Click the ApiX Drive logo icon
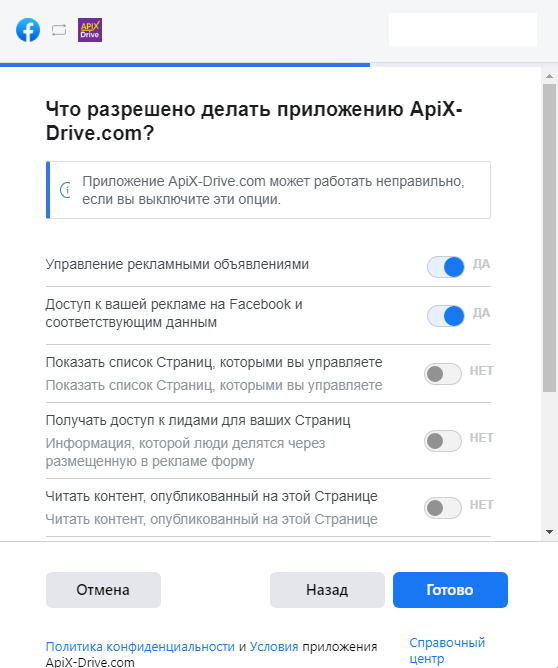This screenshot has width=558, height=668. tap(90, 30)
